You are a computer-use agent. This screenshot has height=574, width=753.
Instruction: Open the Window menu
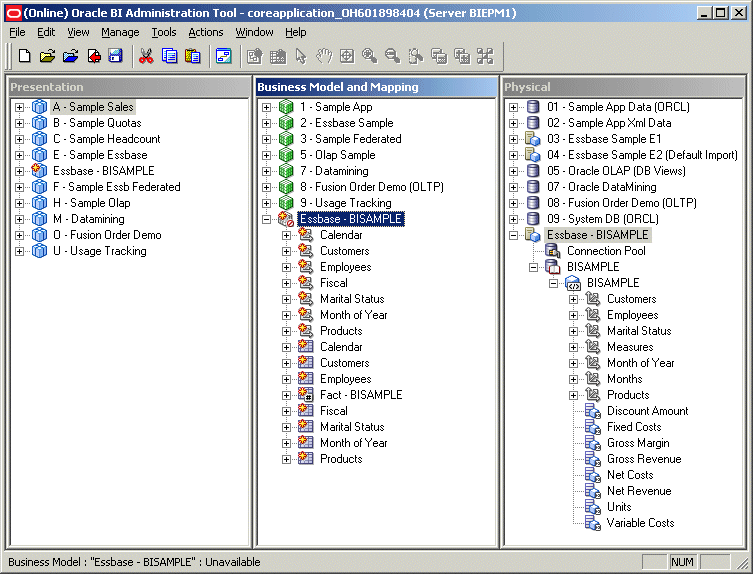click(254, 32)
